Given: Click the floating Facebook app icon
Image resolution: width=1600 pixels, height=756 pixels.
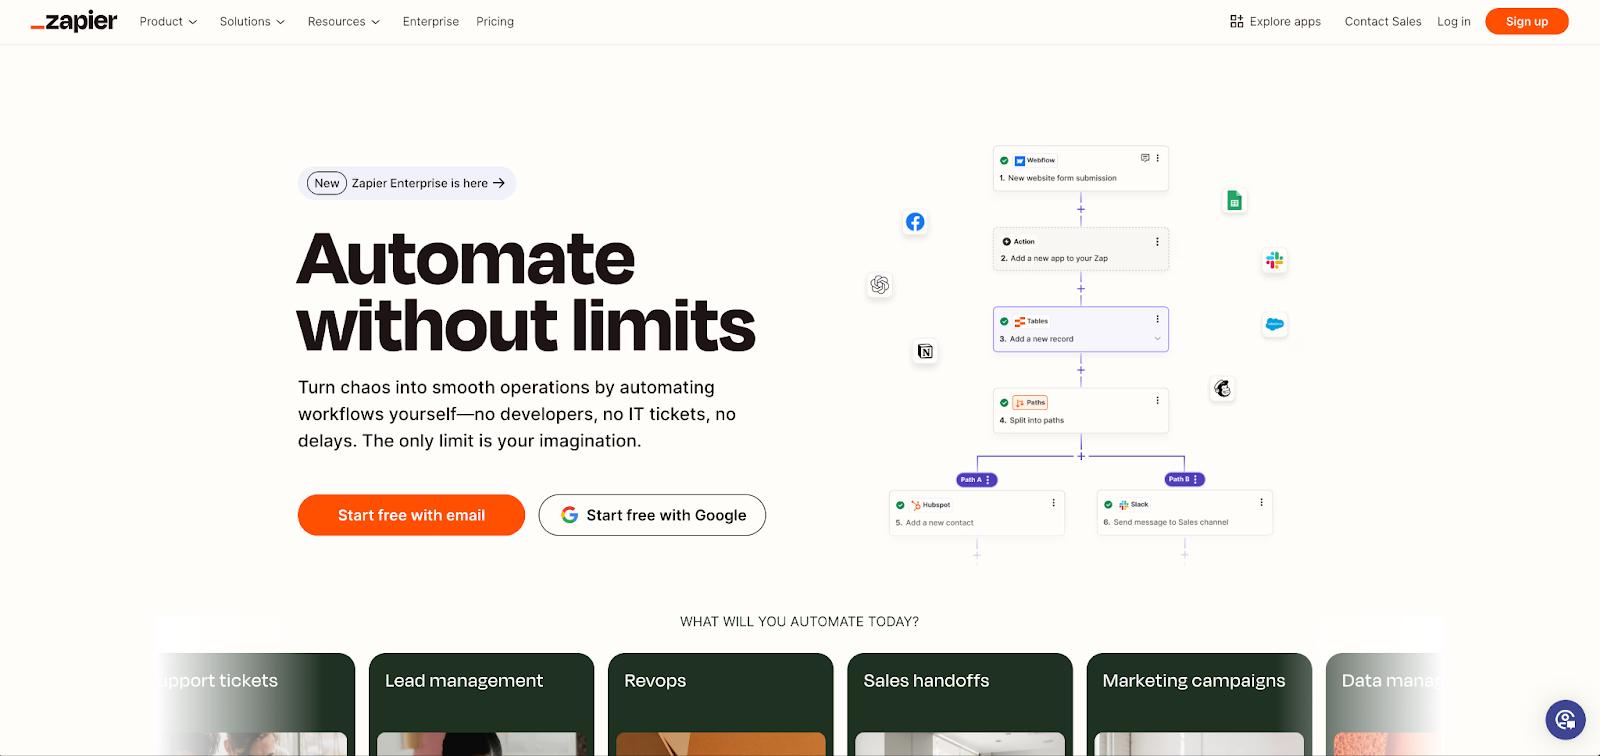Looking at the screenshot, I should pos(915,222).
